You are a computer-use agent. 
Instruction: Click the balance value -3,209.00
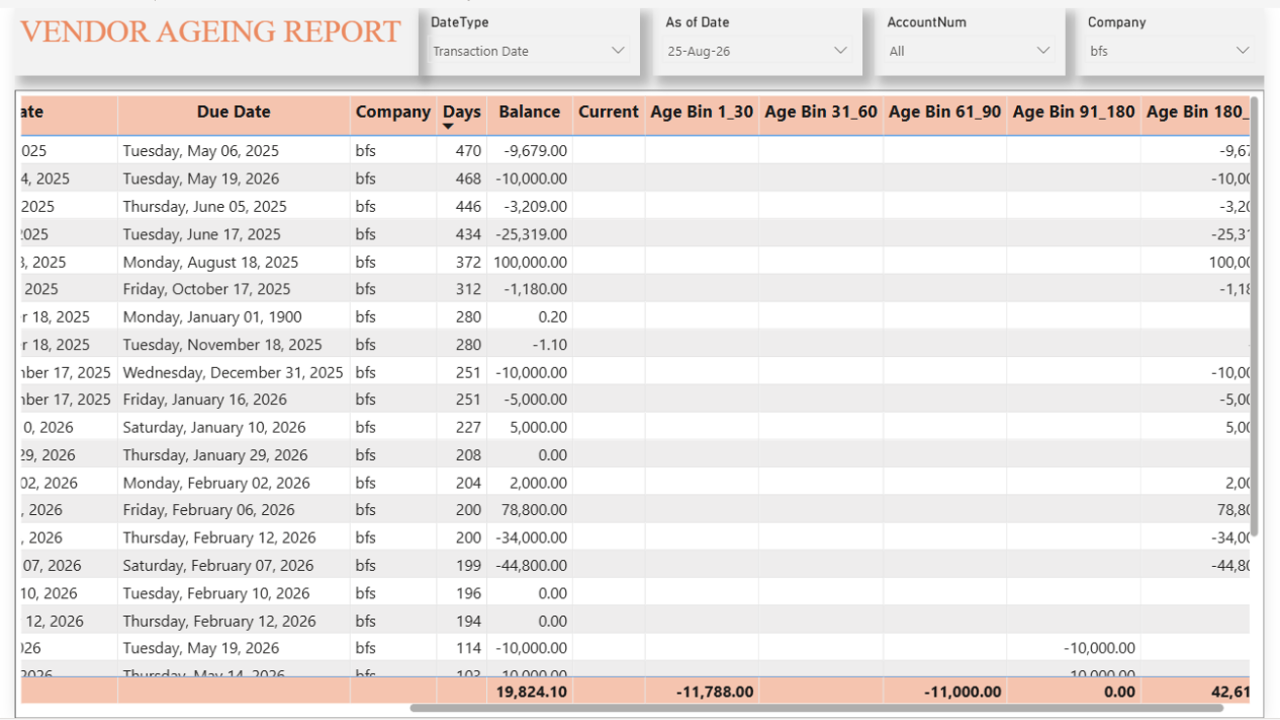(534, 207)
